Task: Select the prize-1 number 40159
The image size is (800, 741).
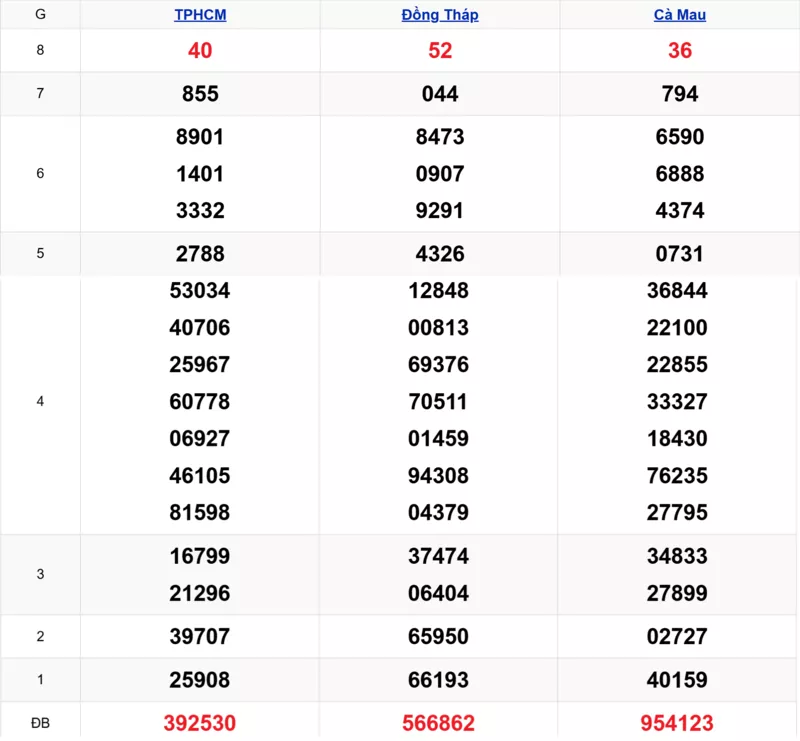Action: pos(680,680)
